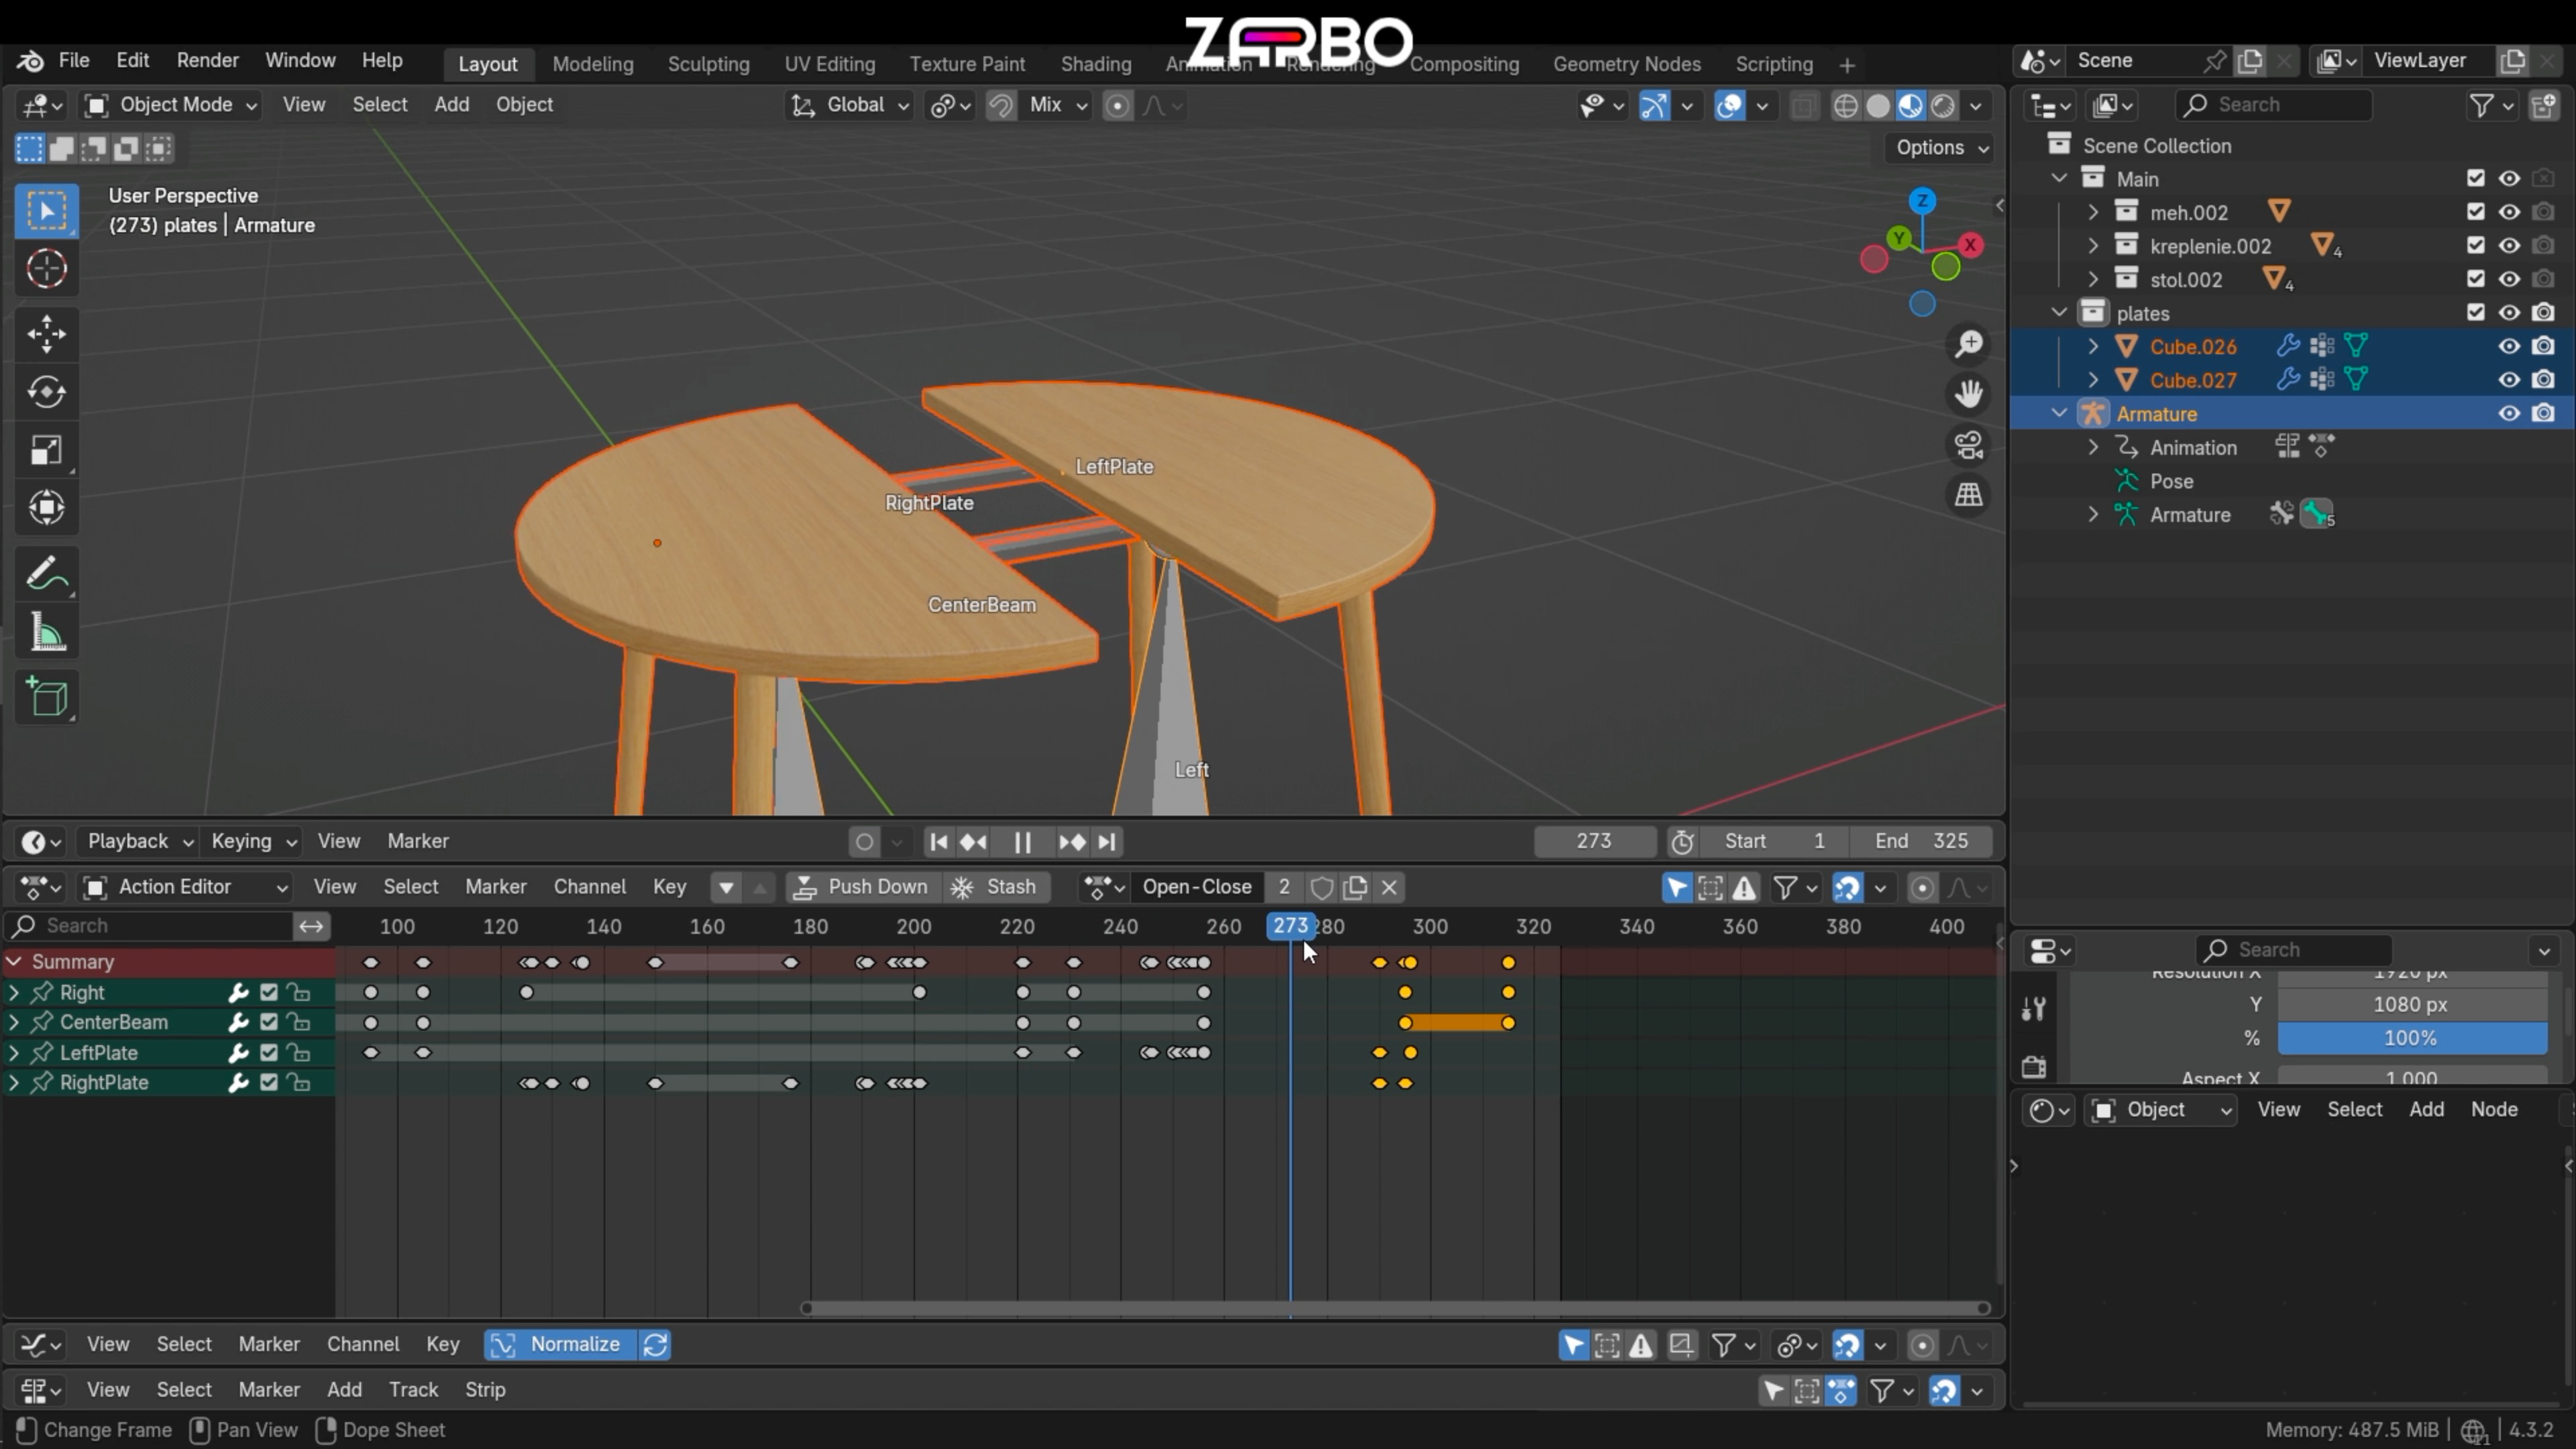Activate the Measure tool
Image resolution: width=2576 pixels, height=1449 pixels.
coord(46,633)
